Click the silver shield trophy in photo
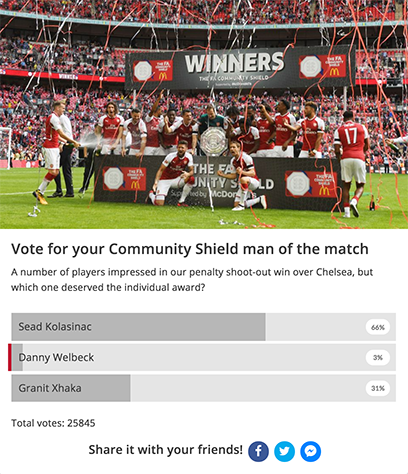 tap(213, 141)
